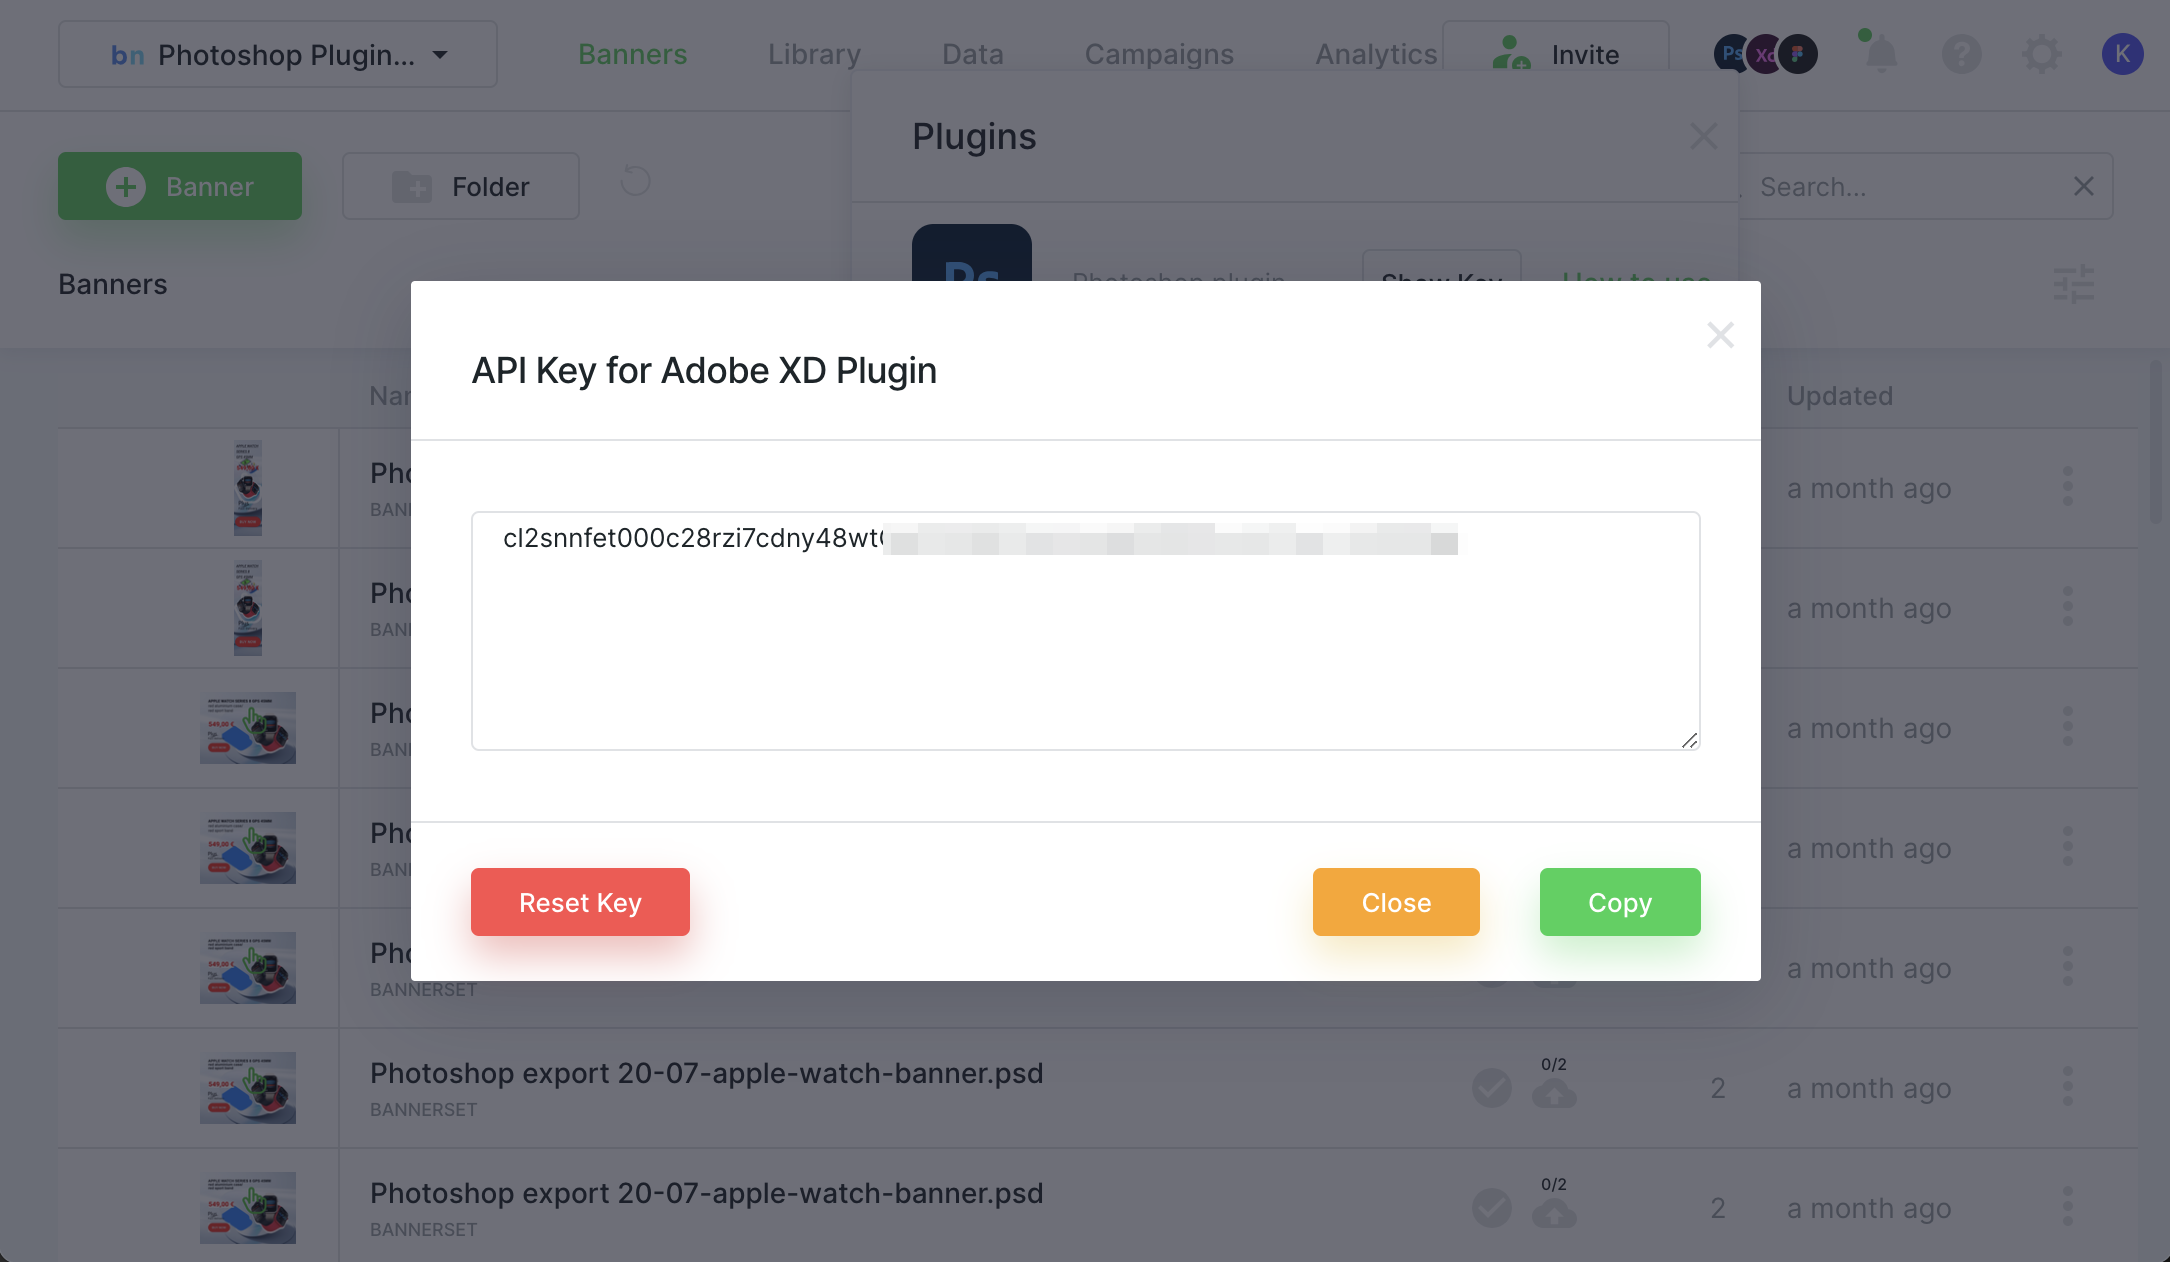Open second vertical banner thumbnail
The height and width of the screenshot is (1262, 2170).
[248, 608]
